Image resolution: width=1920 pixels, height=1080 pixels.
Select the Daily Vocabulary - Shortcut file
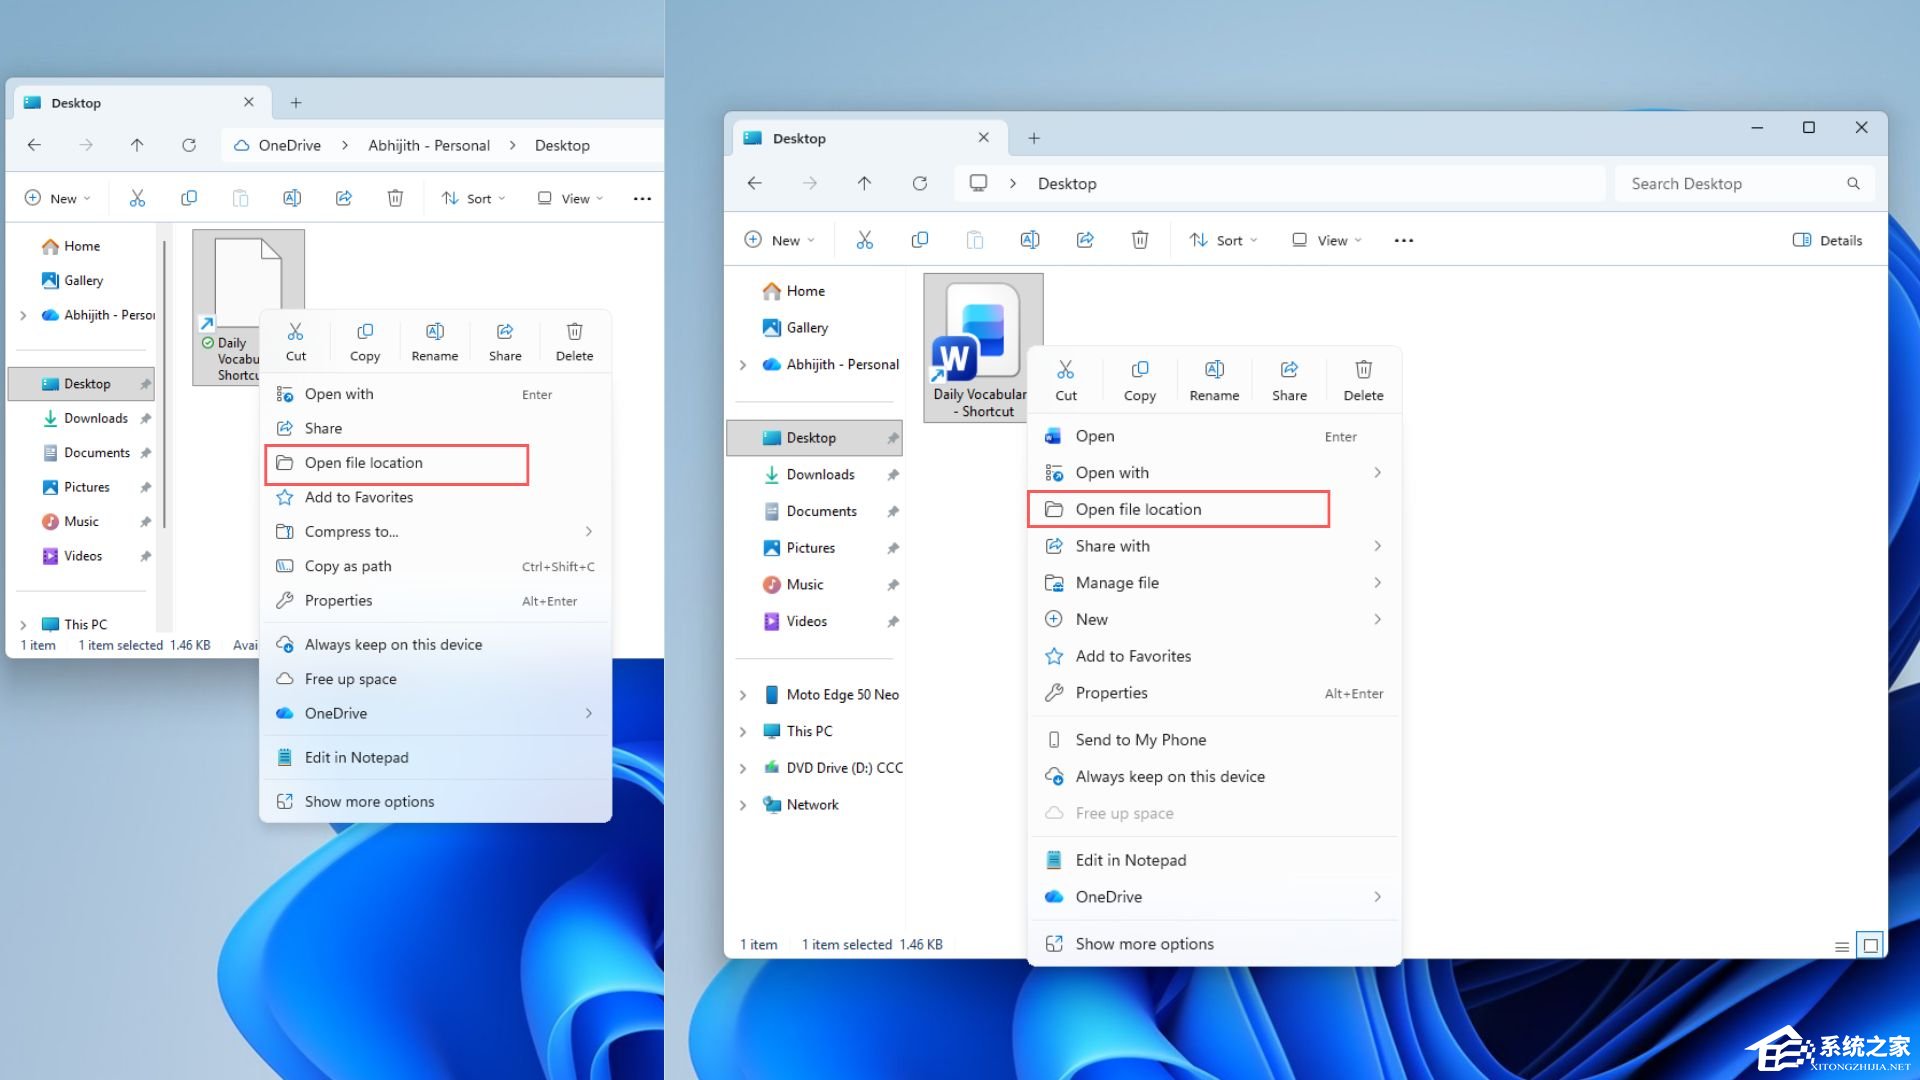[x=982, y=330]
